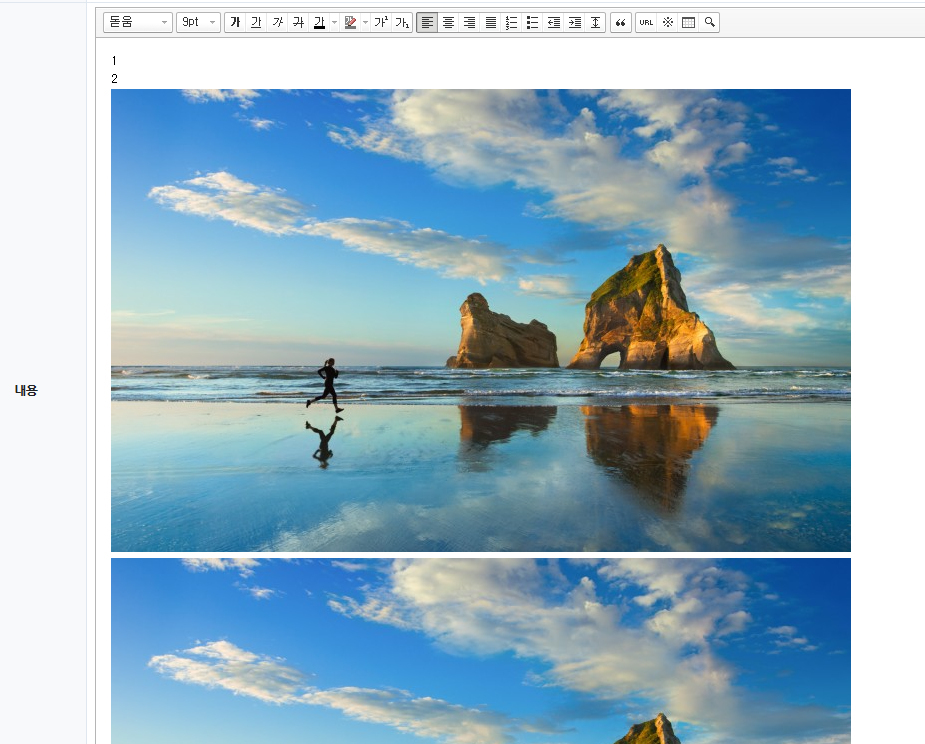Image resolution: width=925 pixels, height=744 pixels.
Task: Select the first beach runner image
Action: click(481, 320)
